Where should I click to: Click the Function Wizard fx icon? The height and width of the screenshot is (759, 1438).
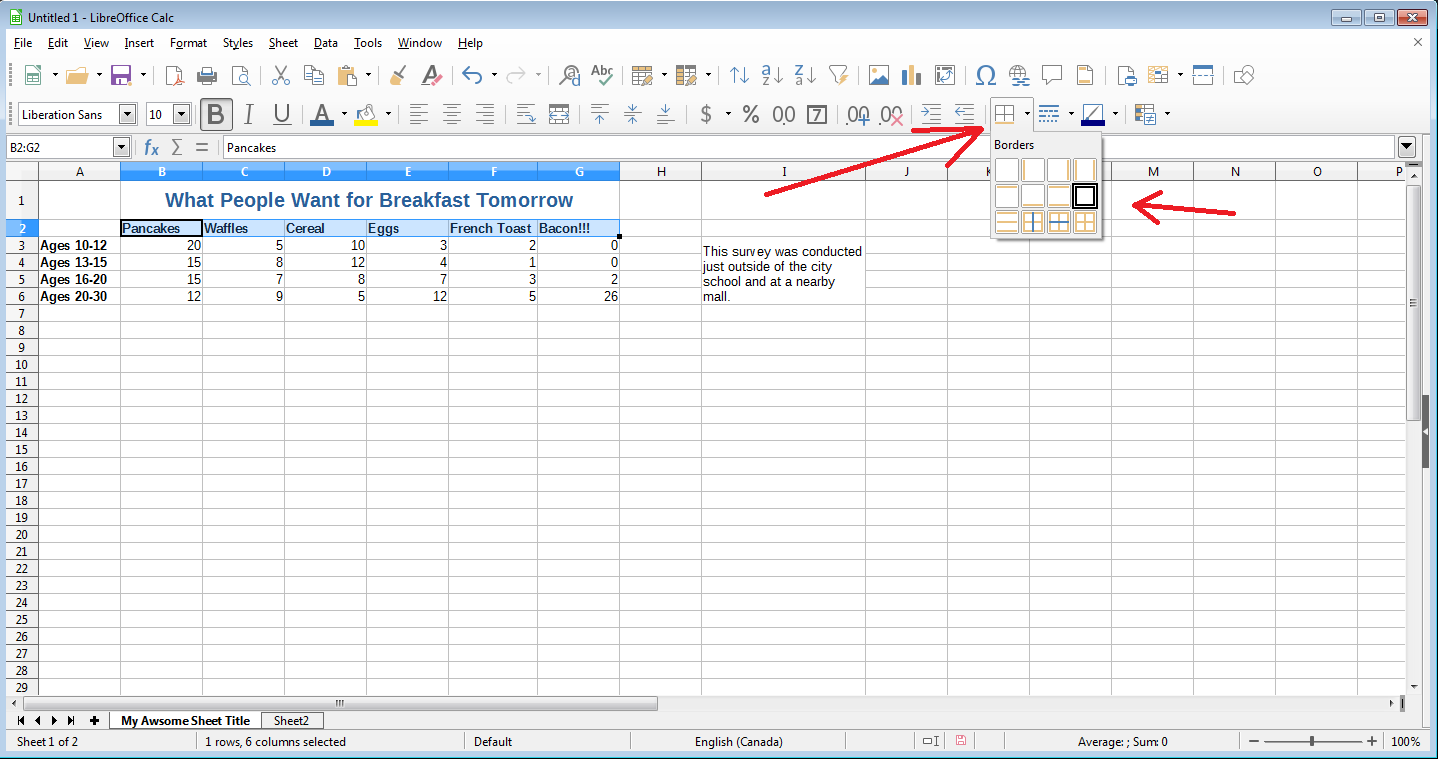point(152,147)
